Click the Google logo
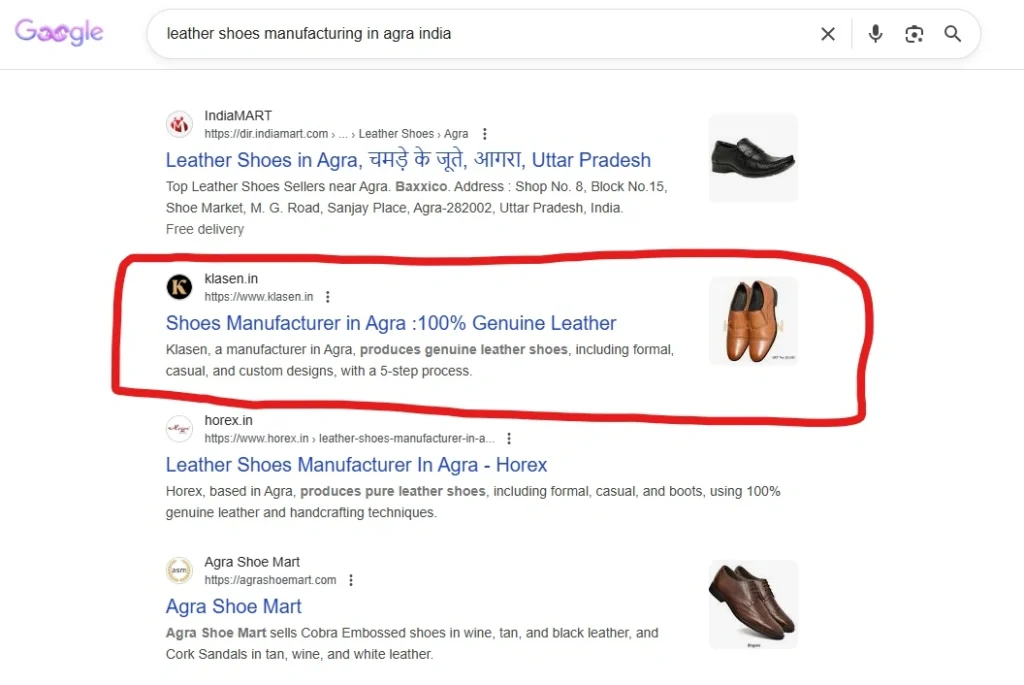Viewport: 1024px width, 685px height. click(x=59, y=32)
